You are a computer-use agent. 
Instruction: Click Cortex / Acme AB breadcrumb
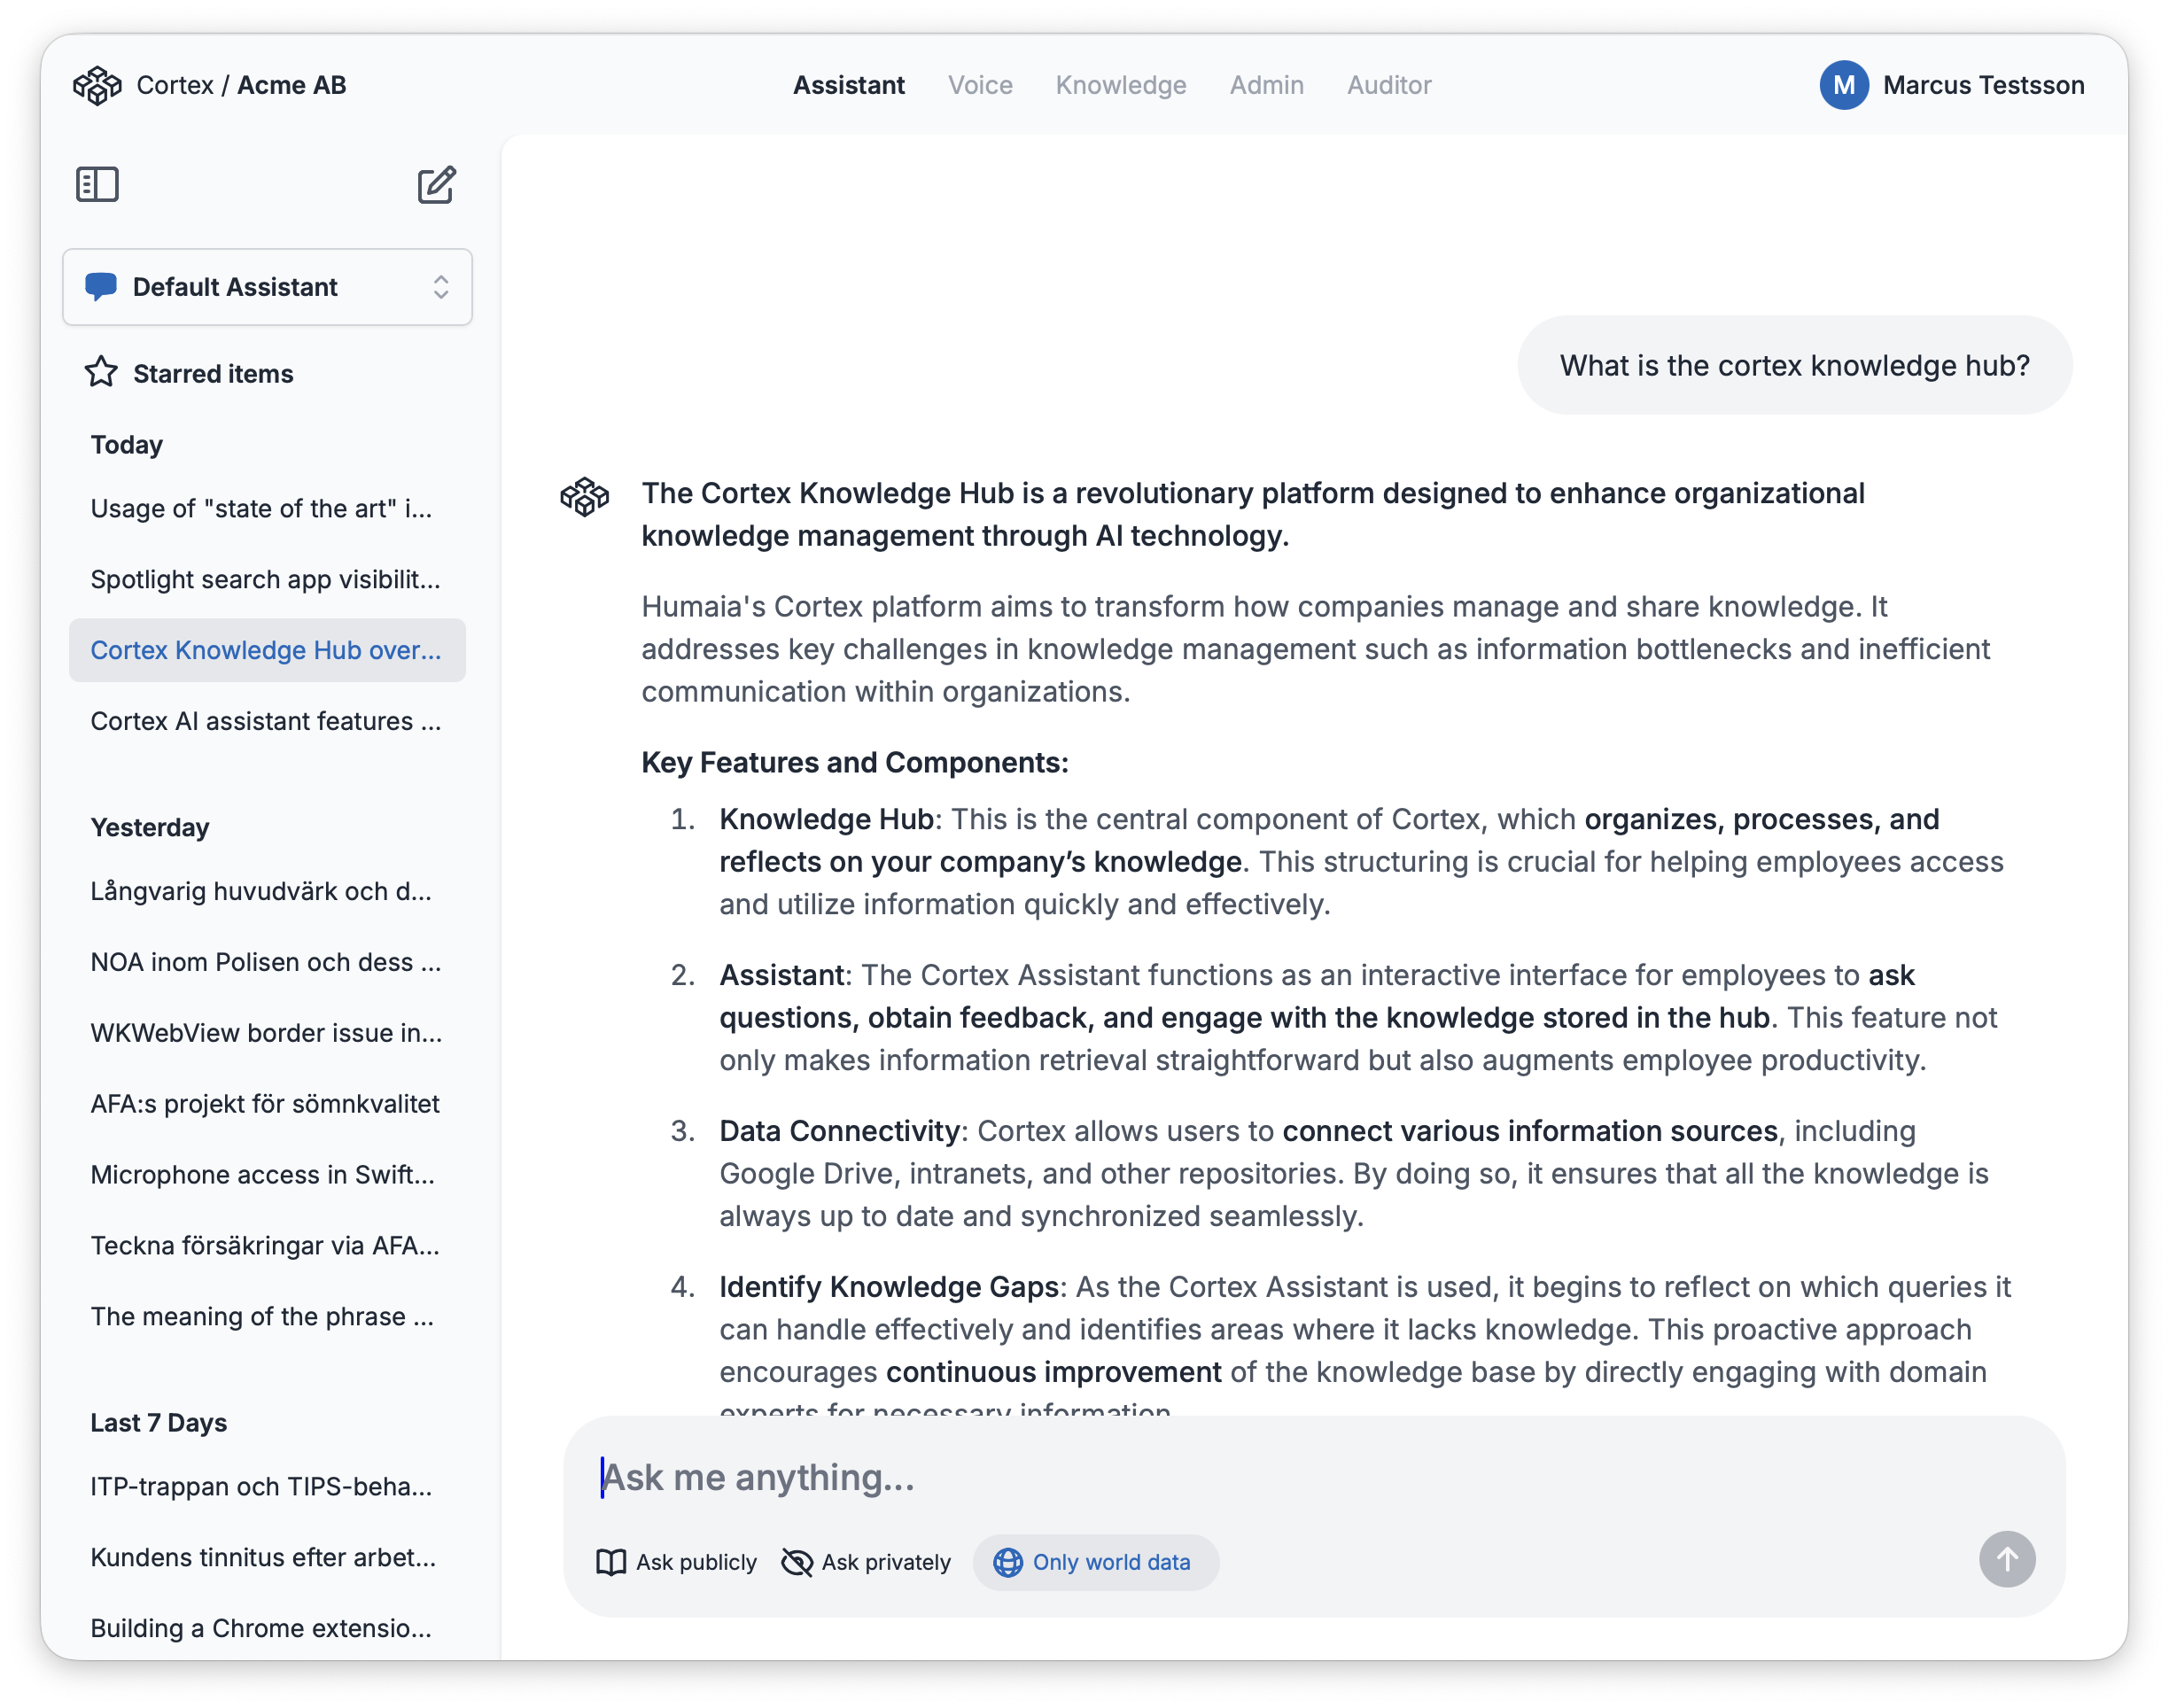[241, 85]
